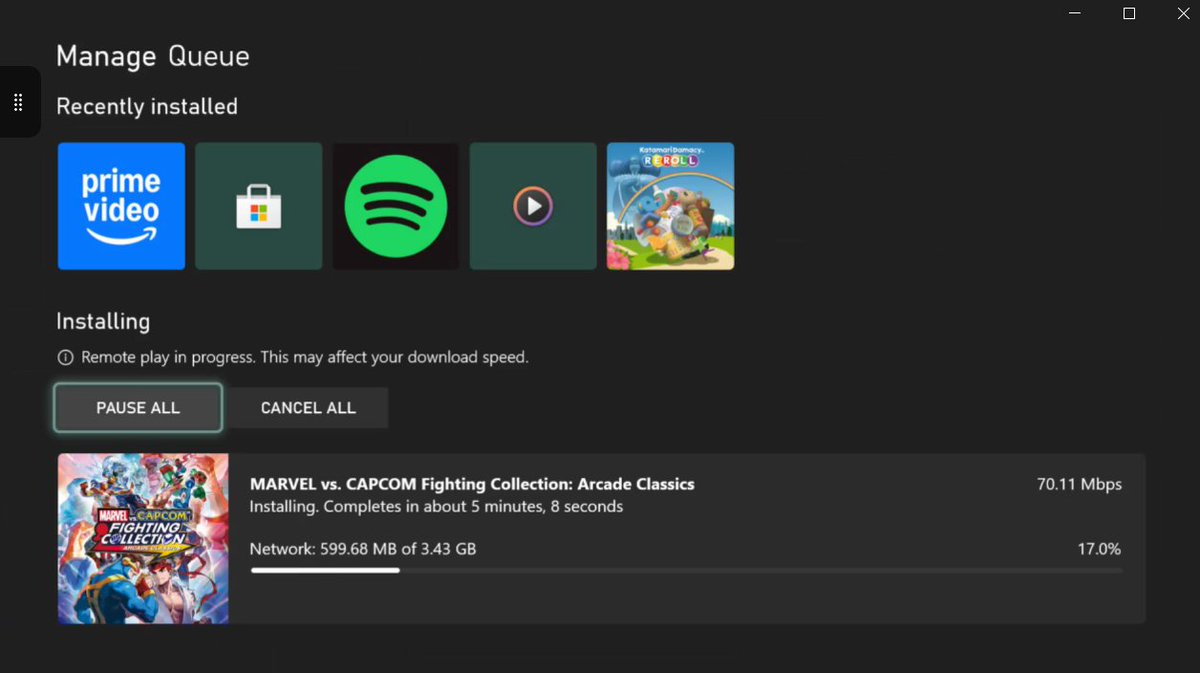The image size is (1200, 673).
Task: Click the 17.0% progress value
Action: pyautogui.click(x=1099, y=549)
